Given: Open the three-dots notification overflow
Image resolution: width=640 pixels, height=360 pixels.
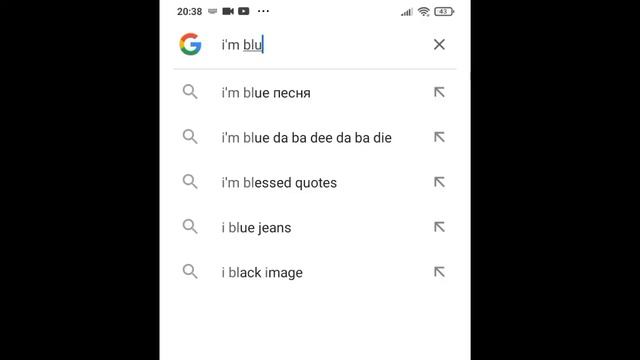Looking at the screenshot, I should pyautogui.click(x=263, y=11).
